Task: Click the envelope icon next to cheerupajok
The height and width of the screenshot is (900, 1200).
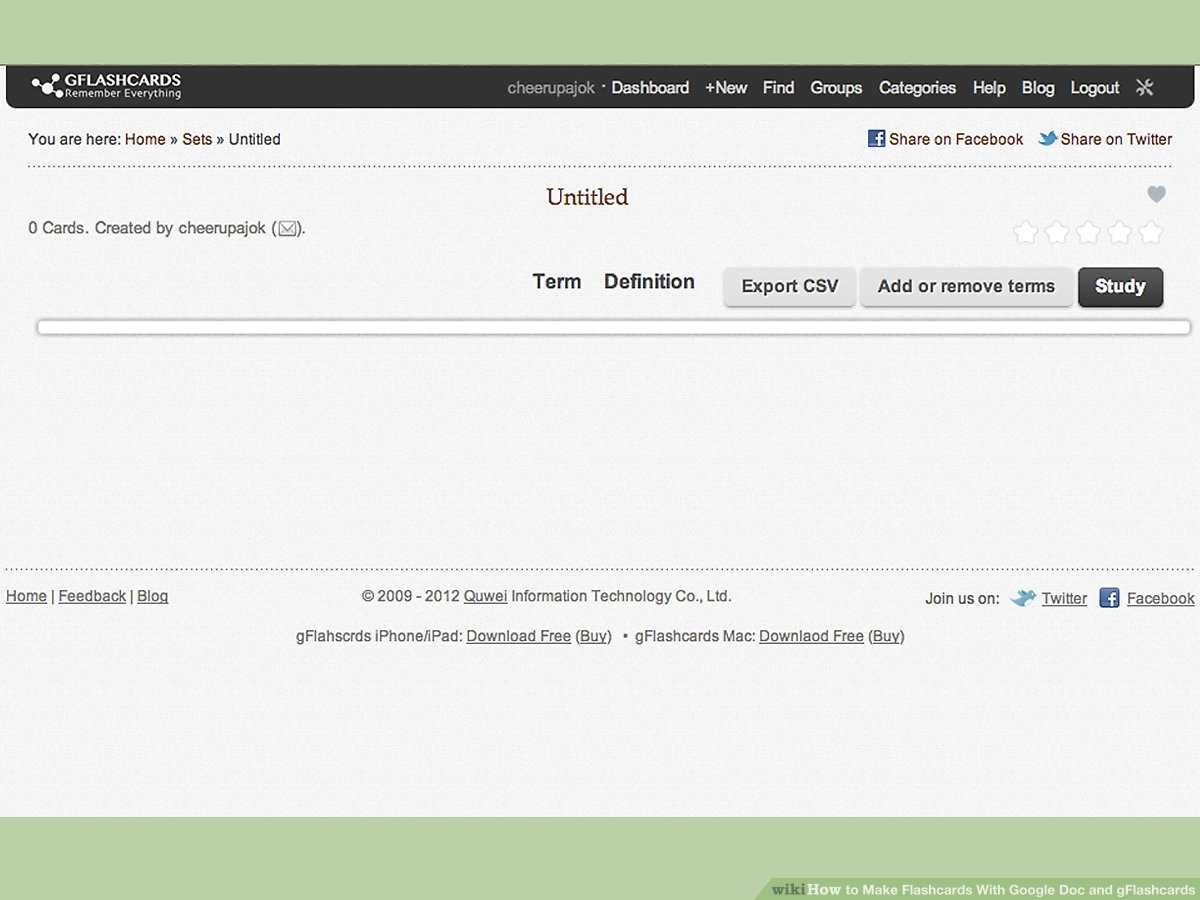Action: (x=287, y=229)
